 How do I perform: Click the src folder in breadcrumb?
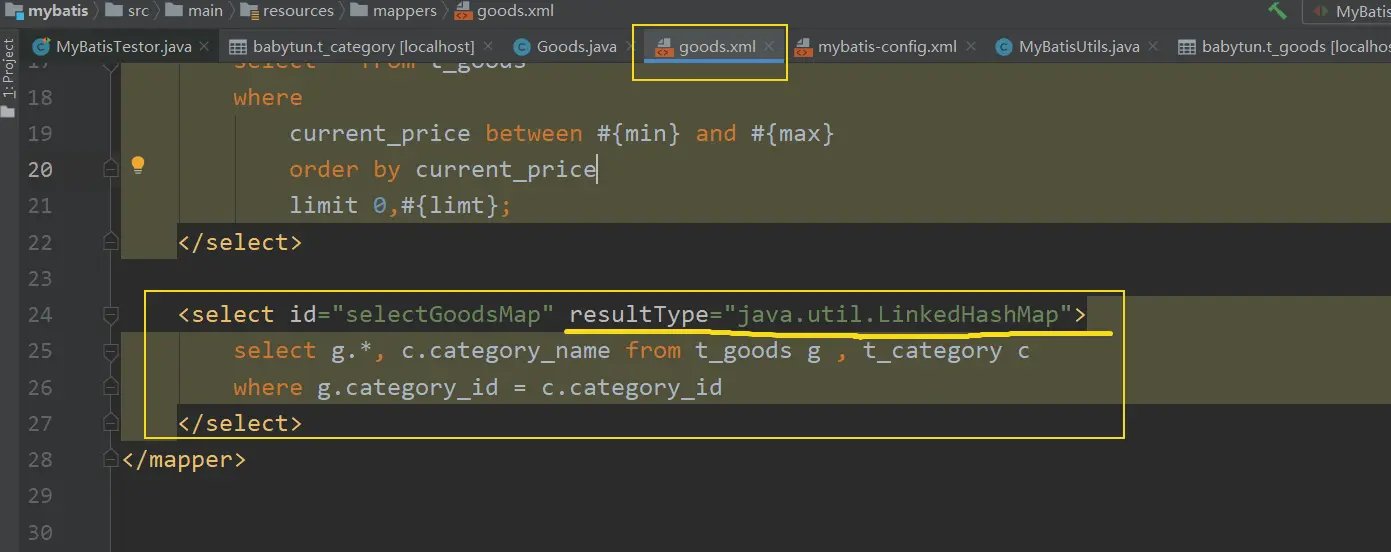(x=137, y=11)
